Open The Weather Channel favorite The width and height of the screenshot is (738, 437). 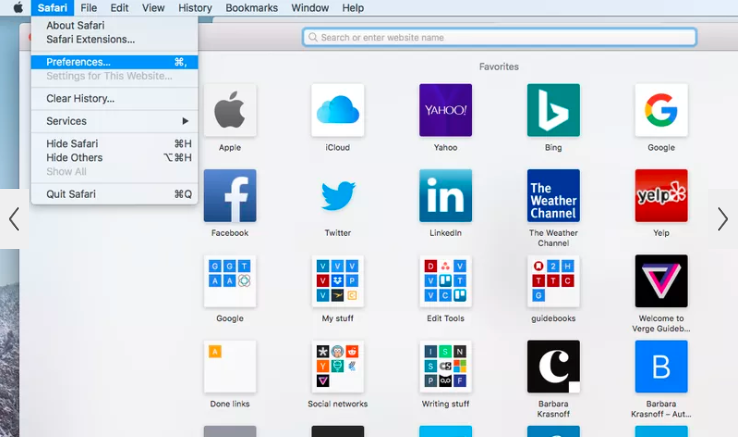(x=553, y=195)
